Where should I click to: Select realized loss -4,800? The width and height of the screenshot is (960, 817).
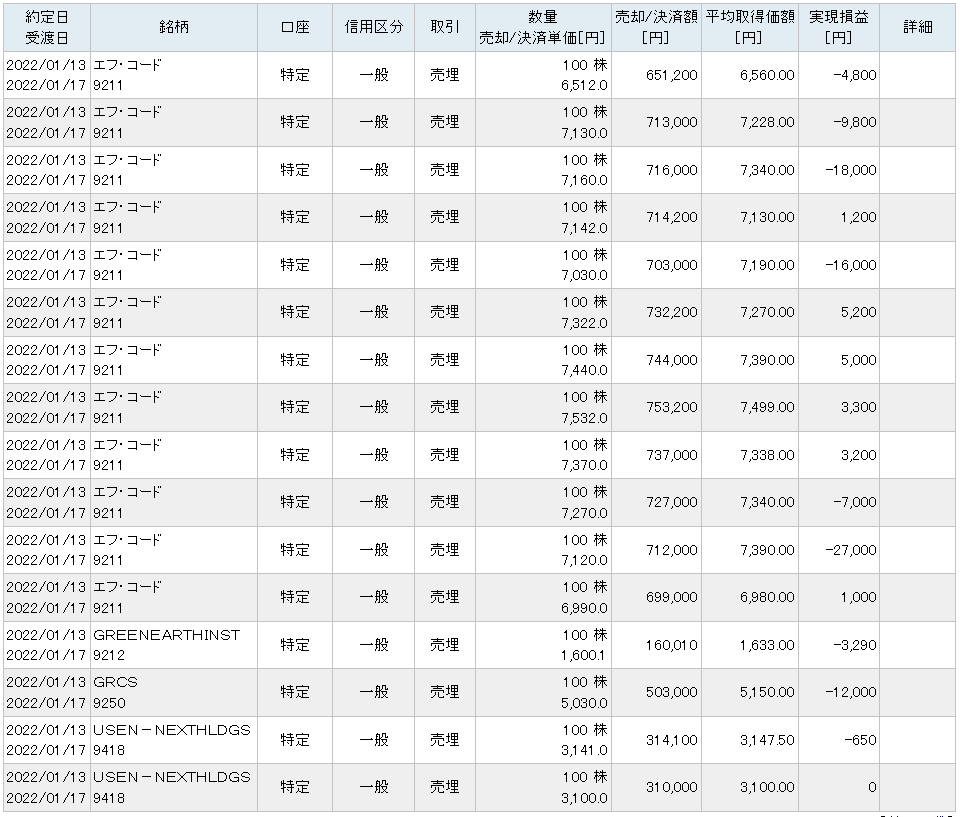855,75
